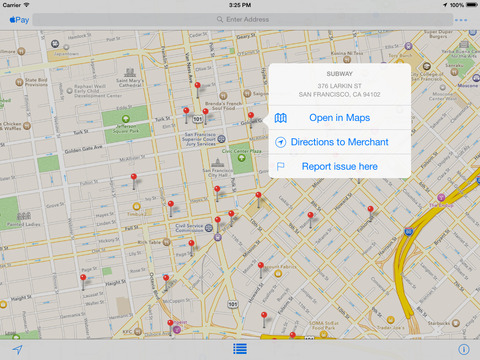Tap the Golden Gate Ave street label

point(83,149)
